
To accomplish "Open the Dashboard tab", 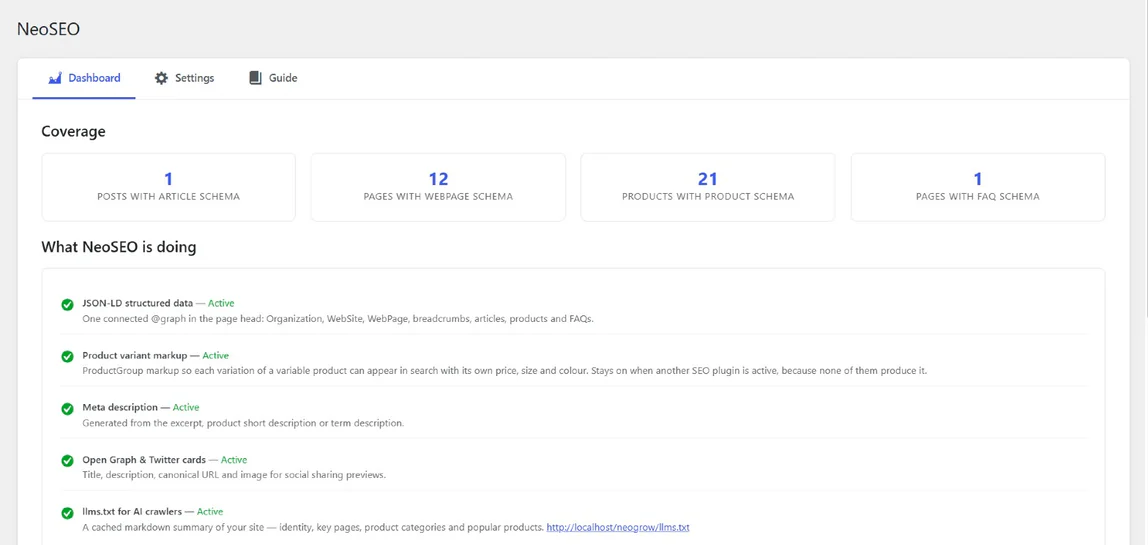I will tap(84, 78).
